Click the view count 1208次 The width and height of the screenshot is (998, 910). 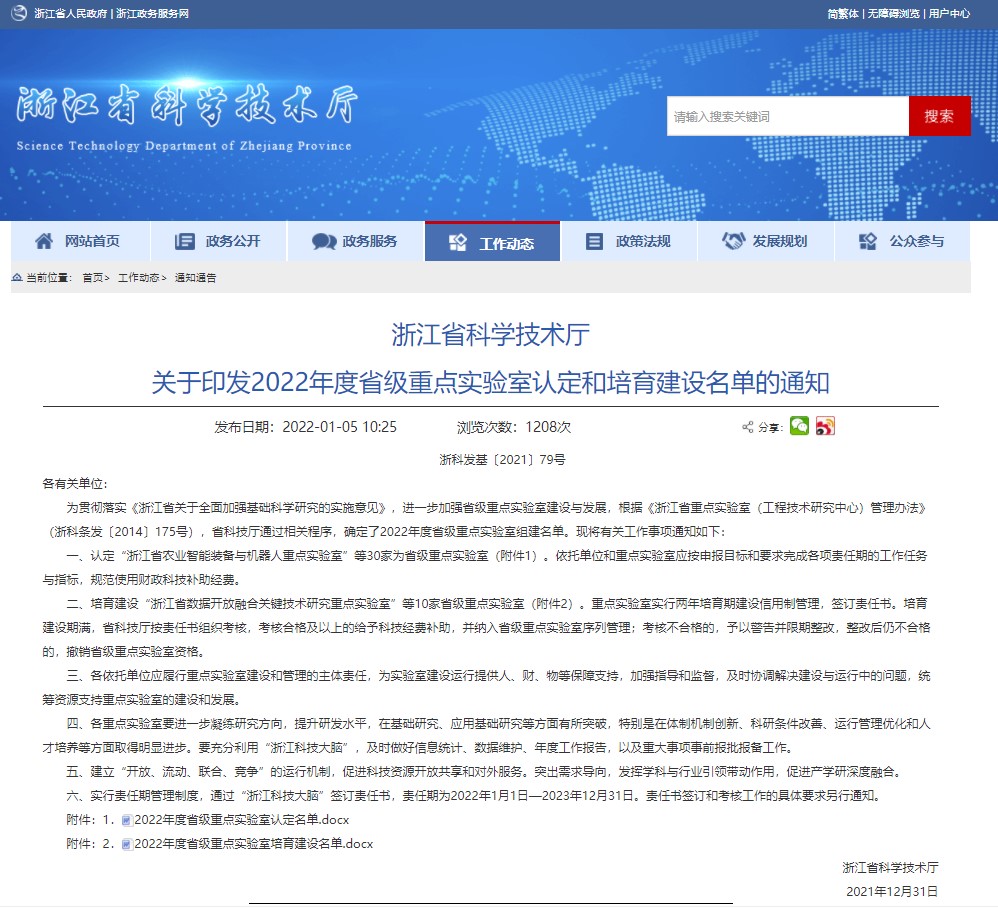pyautogui.click(x=548, y=427)
